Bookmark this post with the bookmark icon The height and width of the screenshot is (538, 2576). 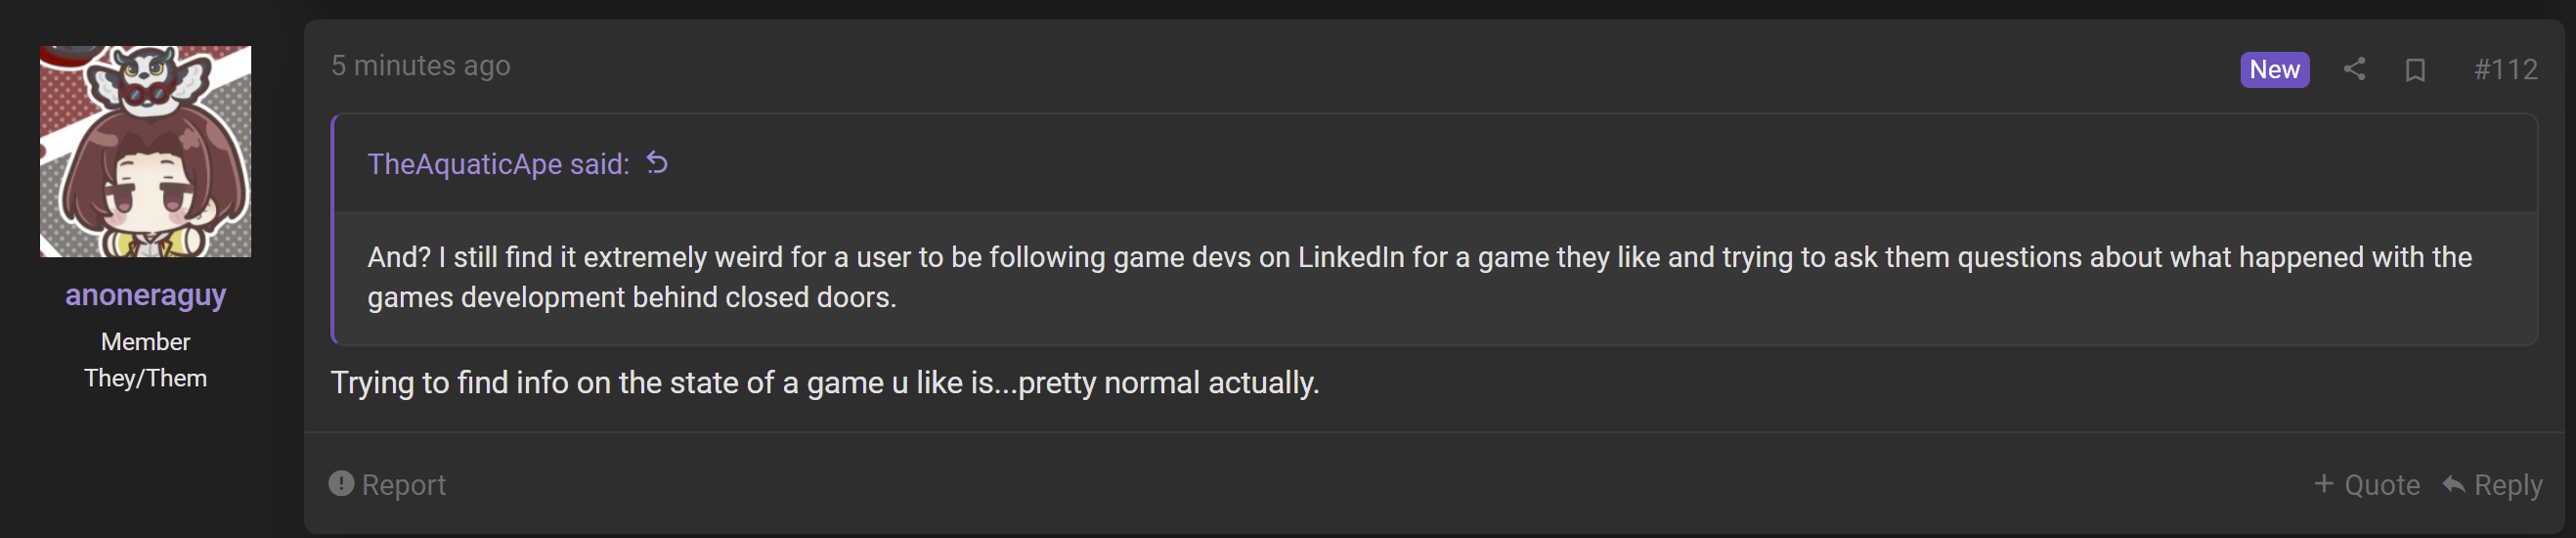click(2415, 70)
